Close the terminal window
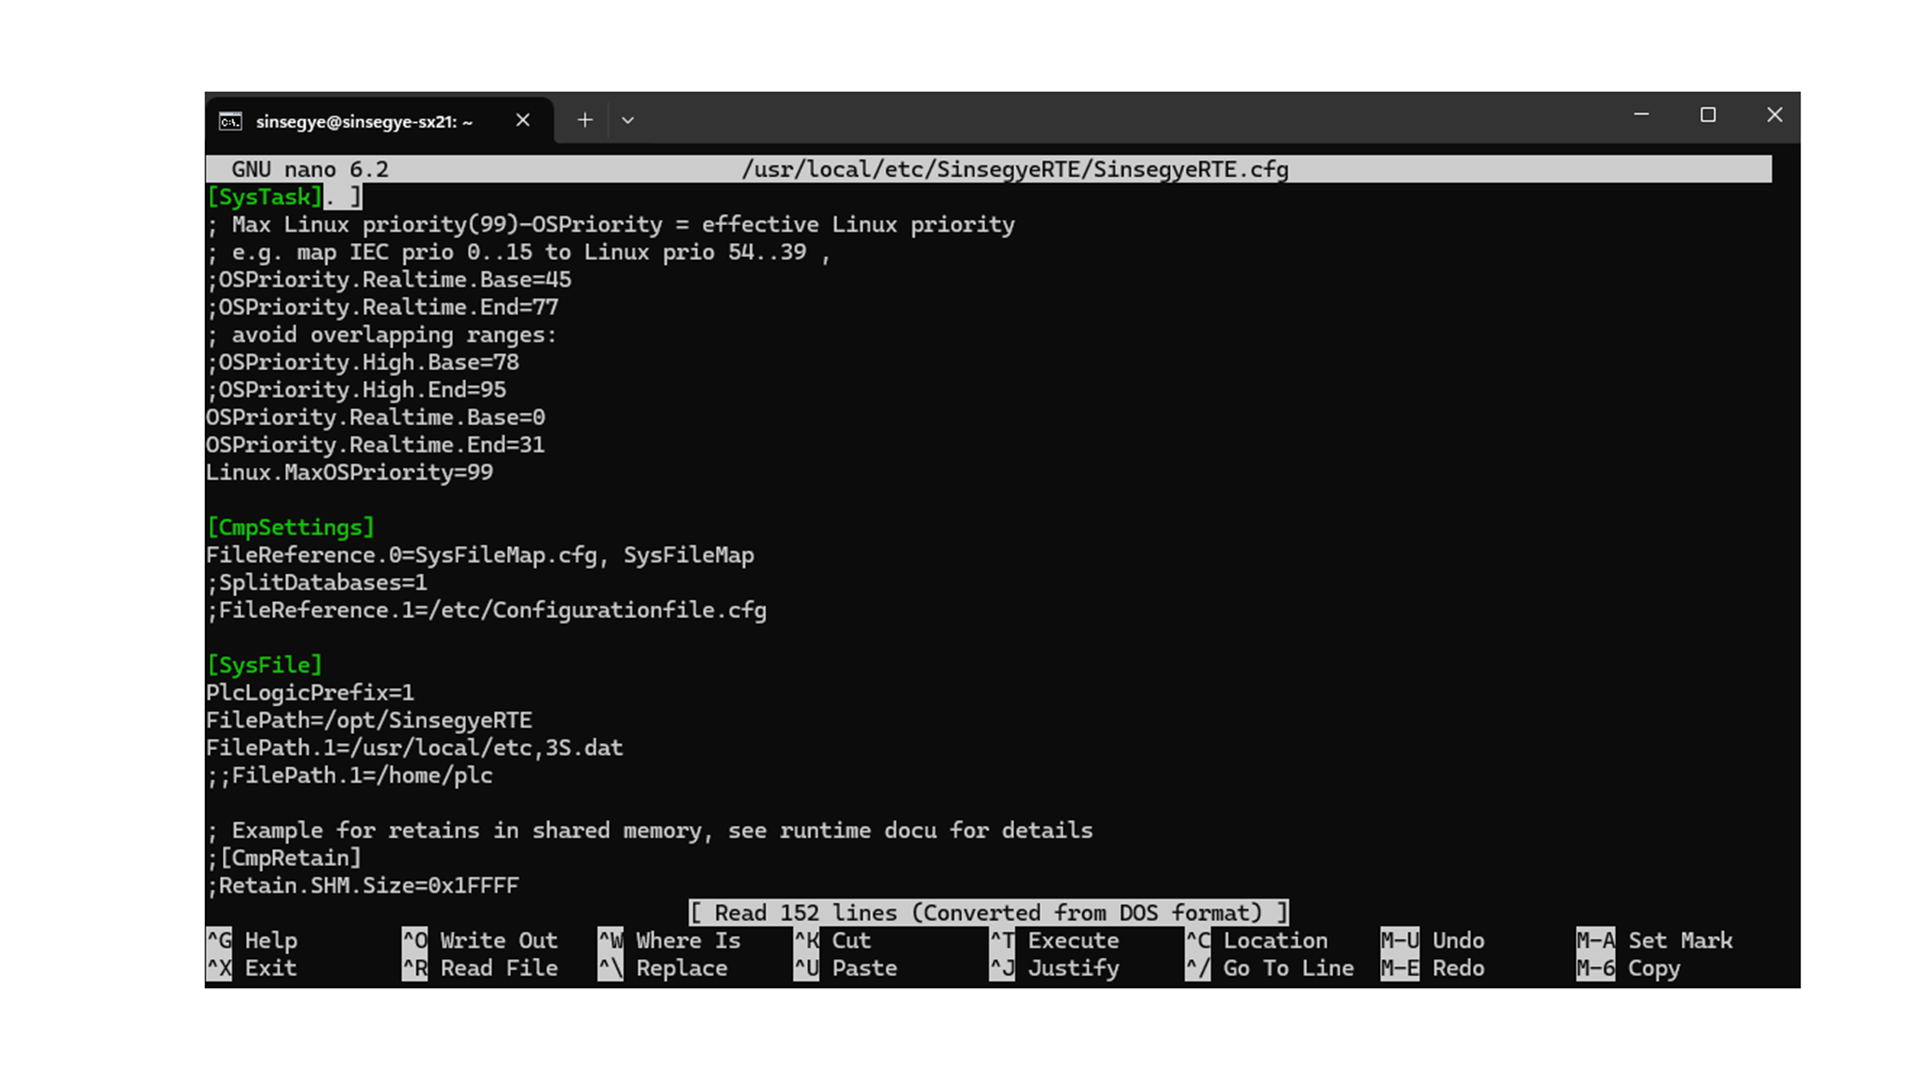1920x1080 pixels. [1774, 115]
